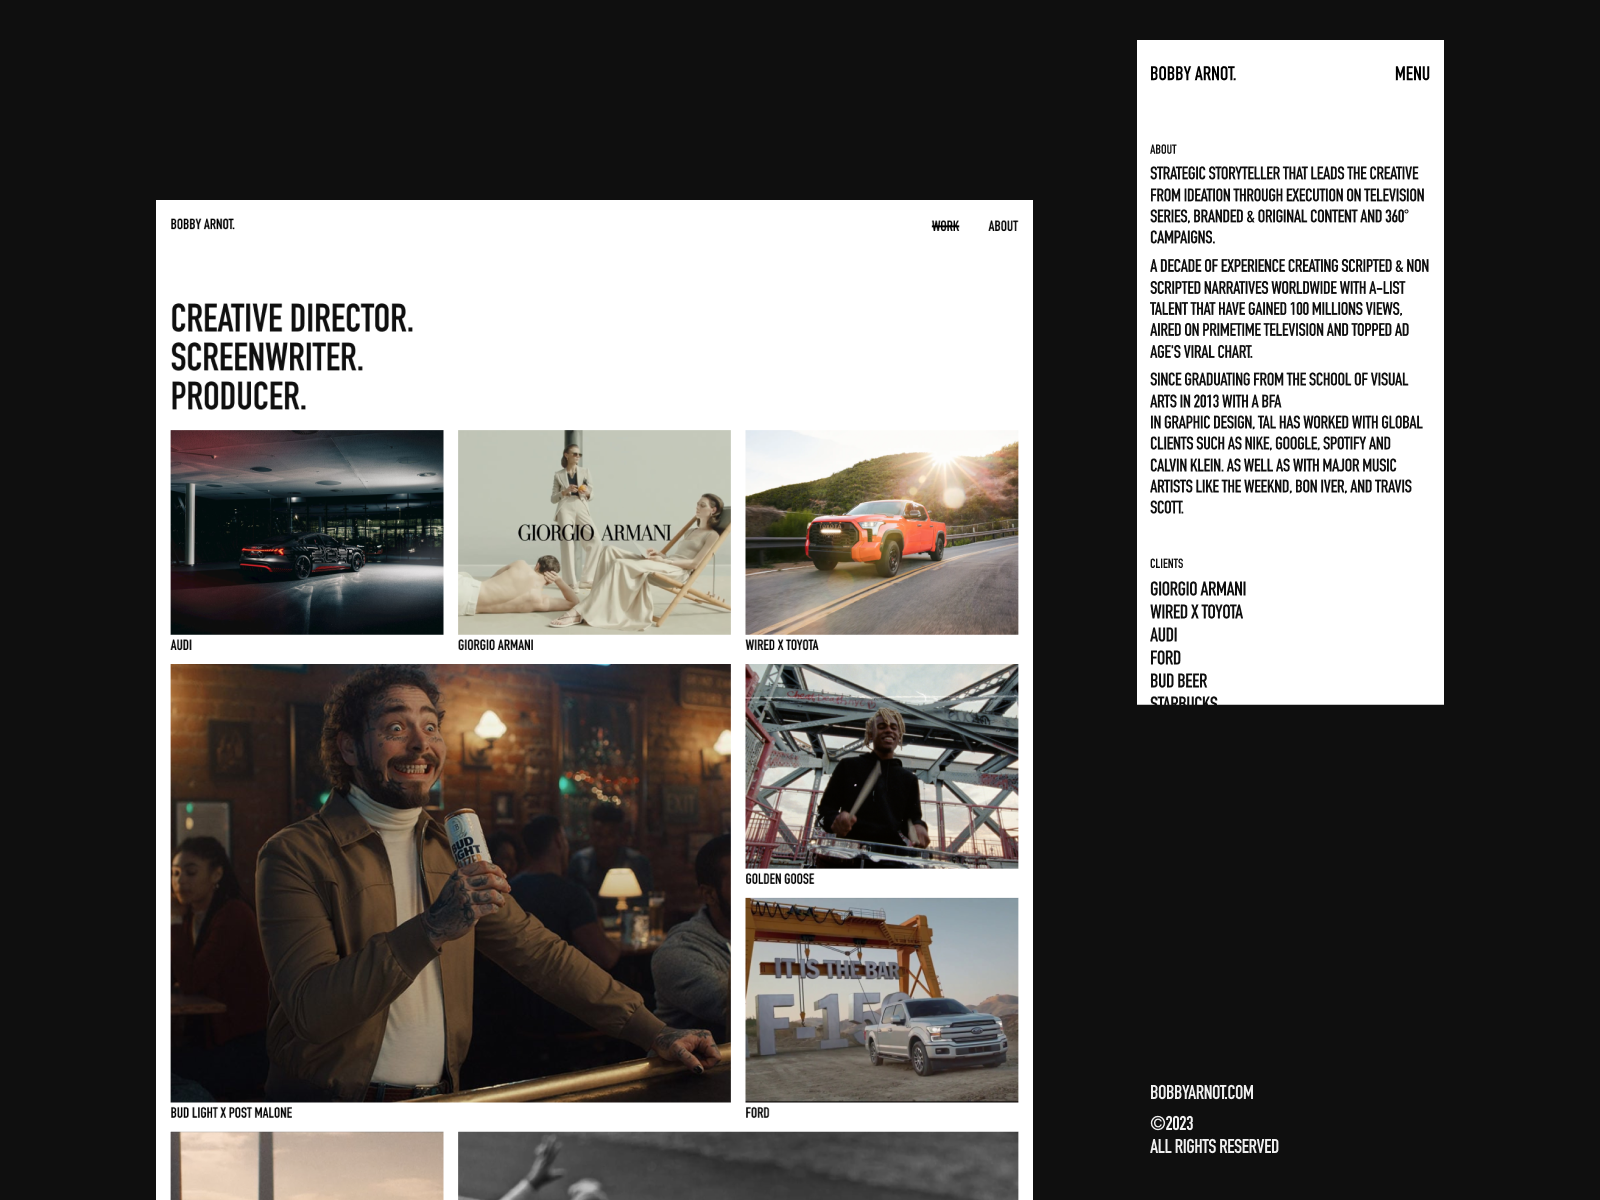Open the MENU in the mobile view

click(x=1412, y=74)
